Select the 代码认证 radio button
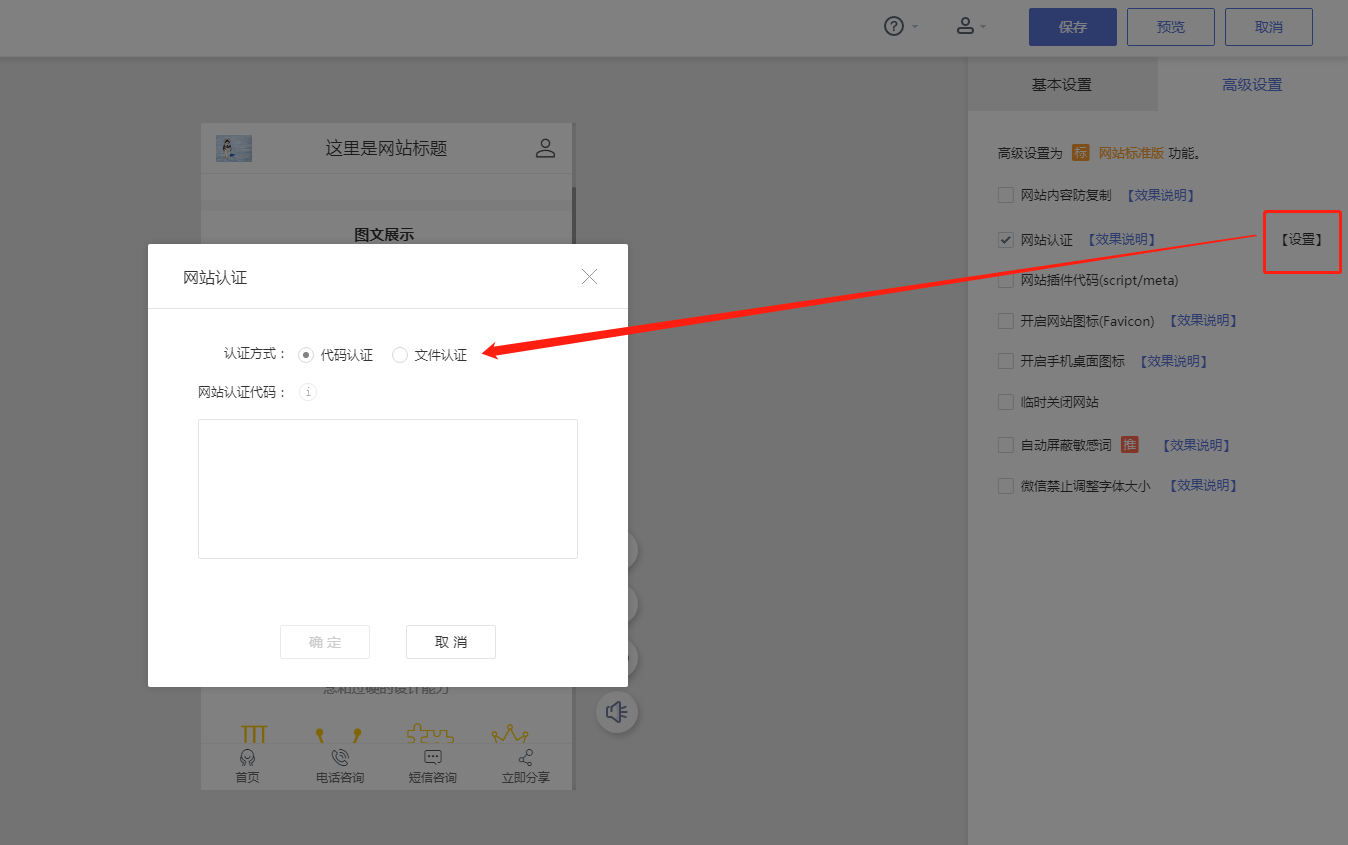The width and height of the screenshot is (1348, 845). [x=306, y=355]
